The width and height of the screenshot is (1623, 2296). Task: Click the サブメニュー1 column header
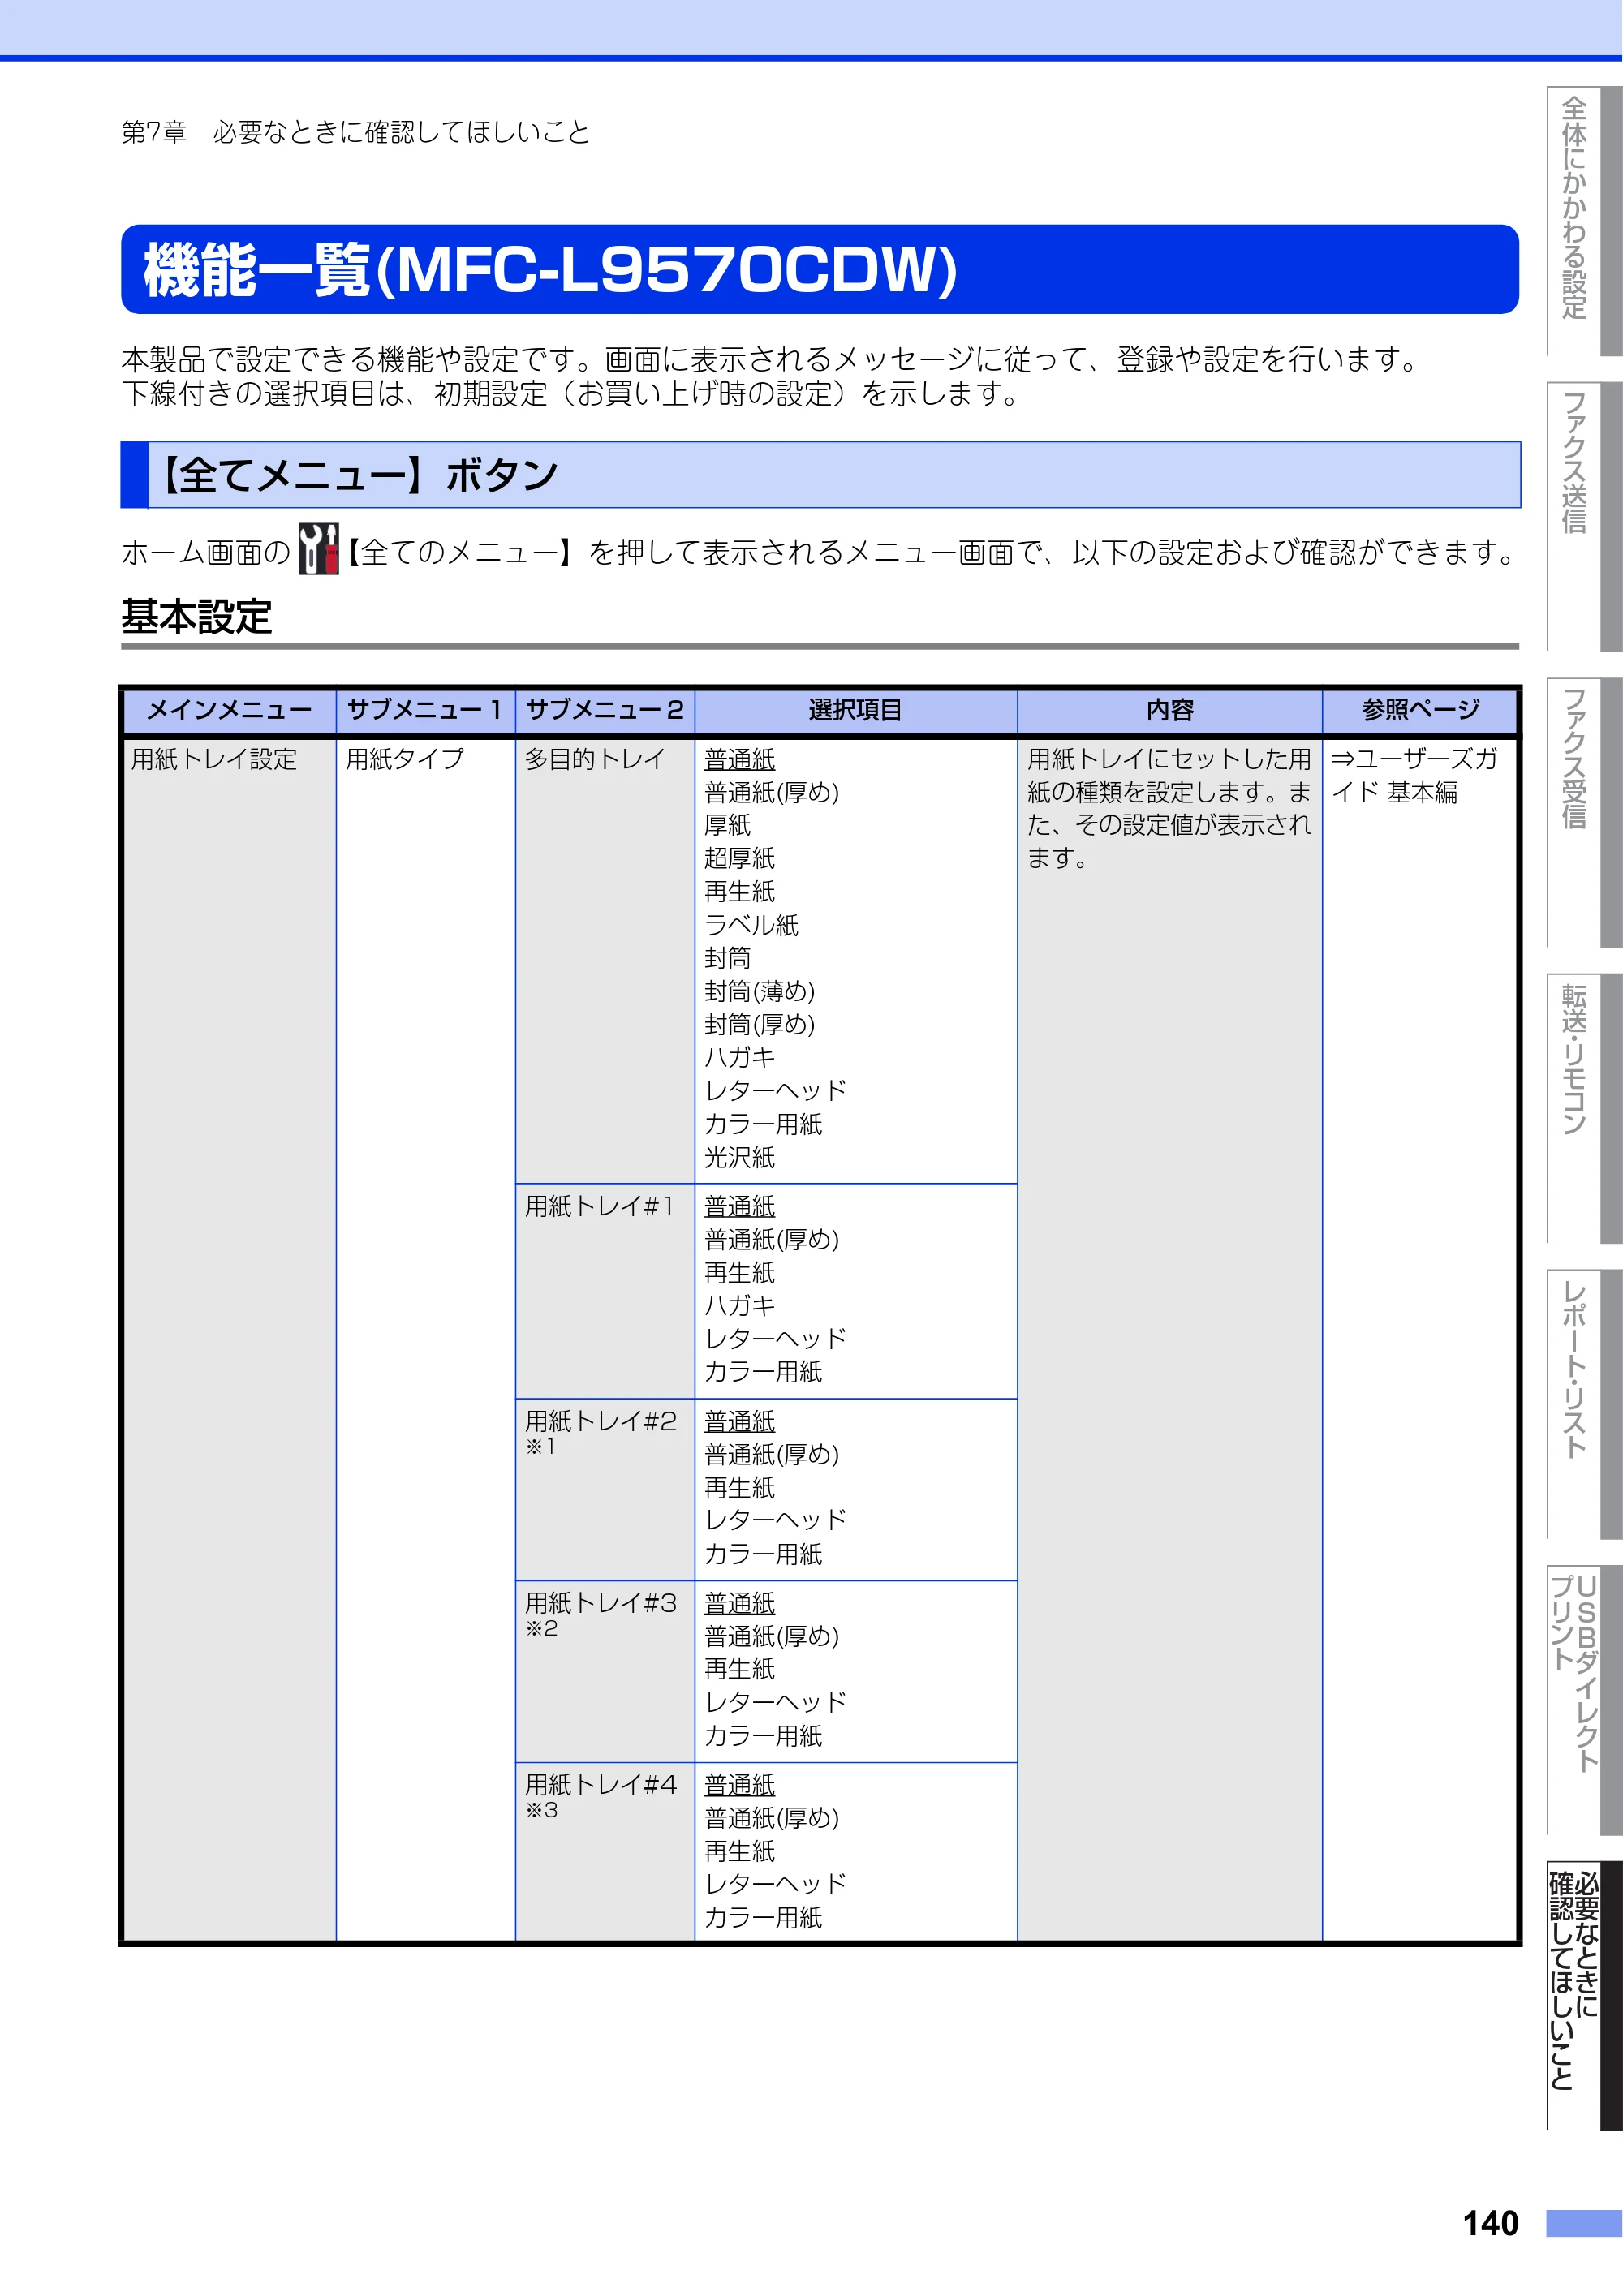(425, 711)
